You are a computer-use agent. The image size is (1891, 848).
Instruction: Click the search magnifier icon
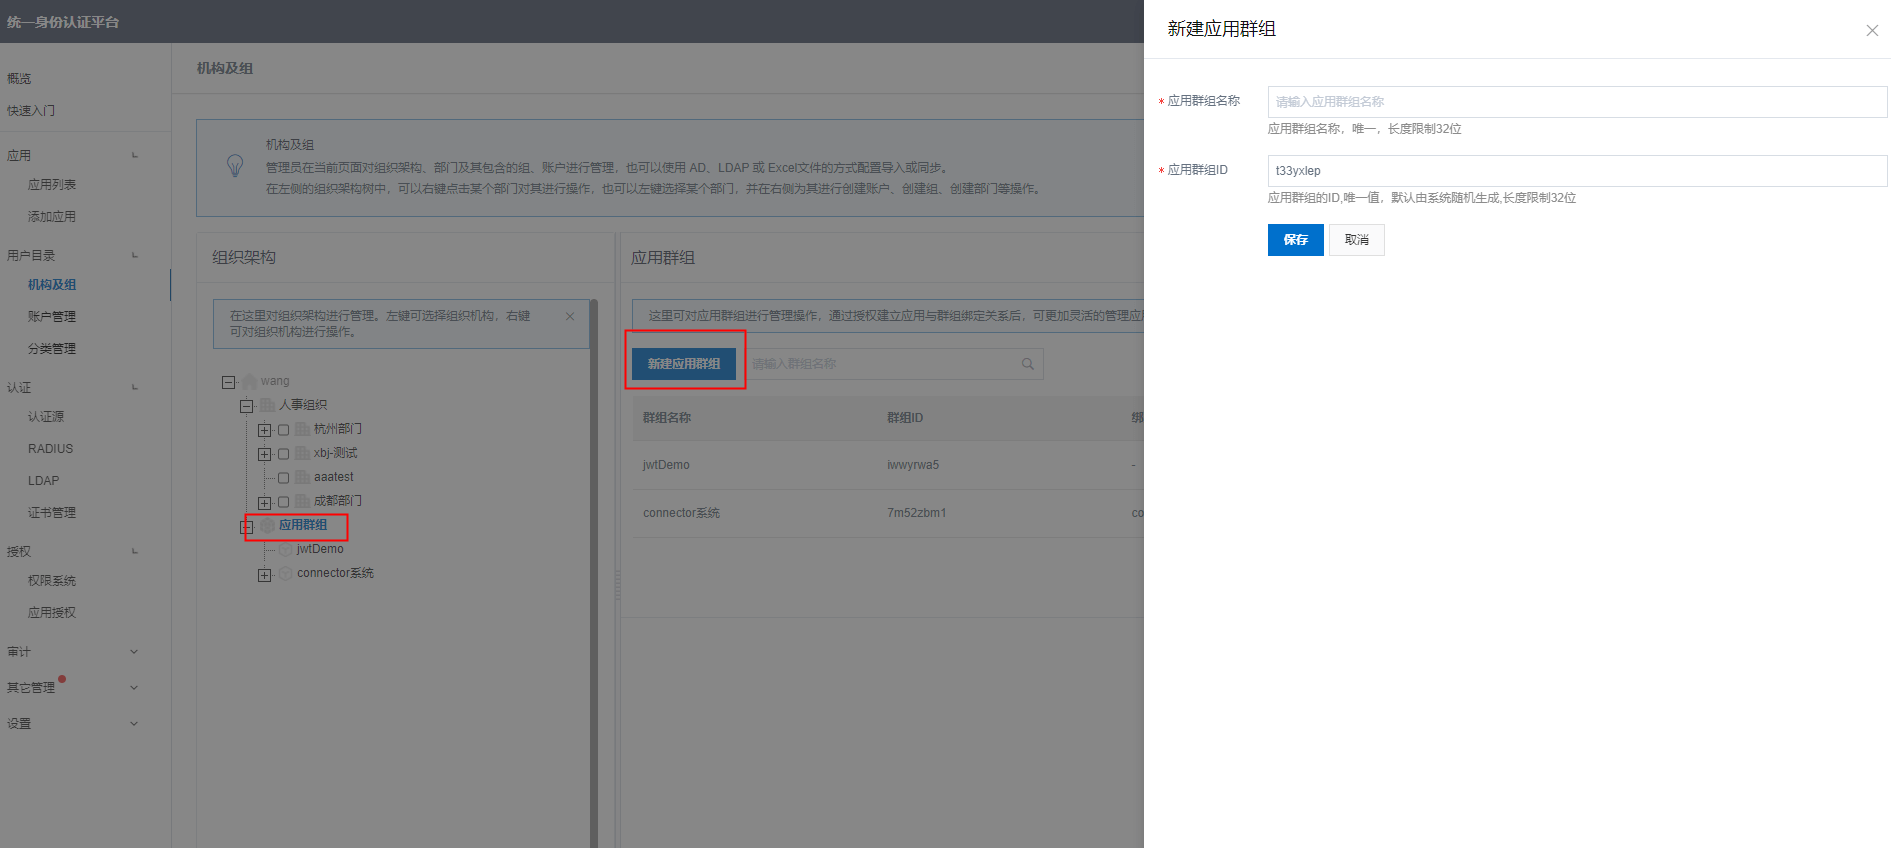pos(1028,364)
